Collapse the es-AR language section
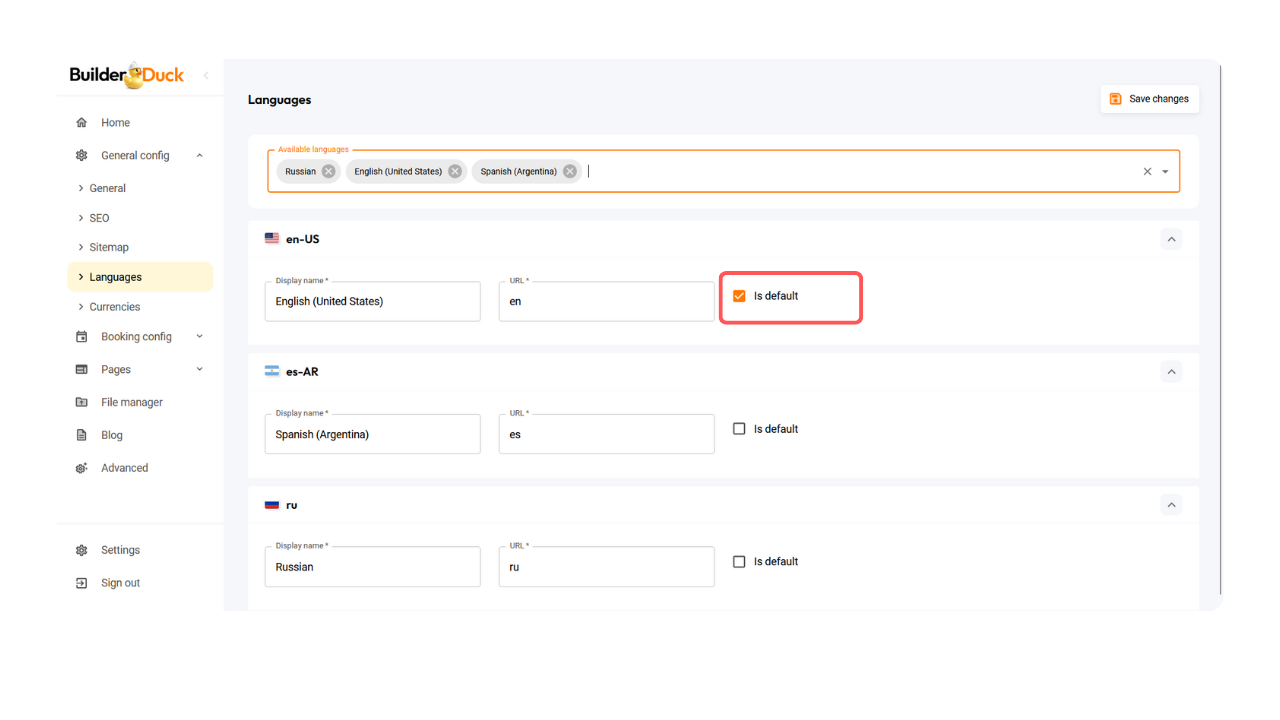The image size is (1280, 720). [x=1171, y=371]
